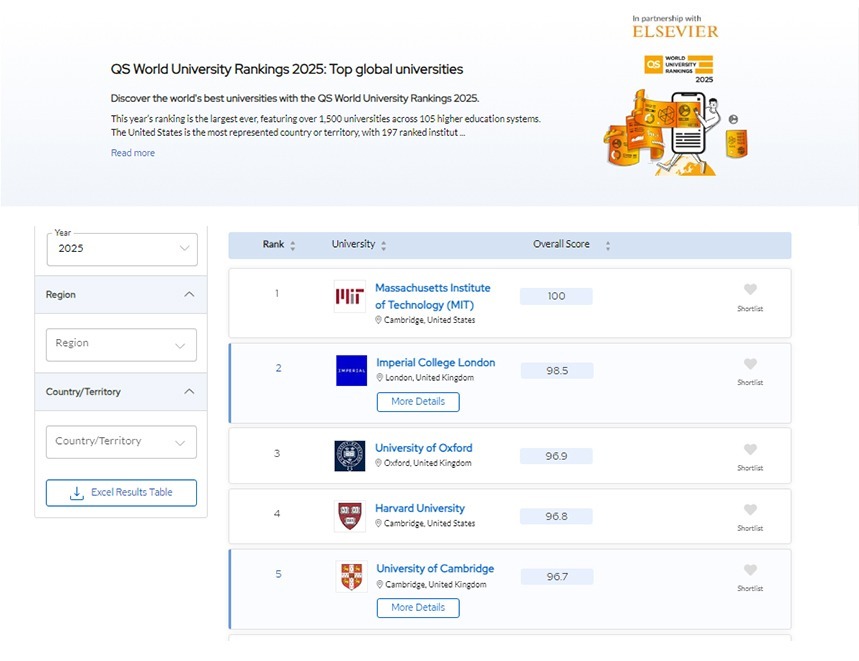Click location pin beside Cambridge, United States under MIT
859x661 pixels.
378,320
